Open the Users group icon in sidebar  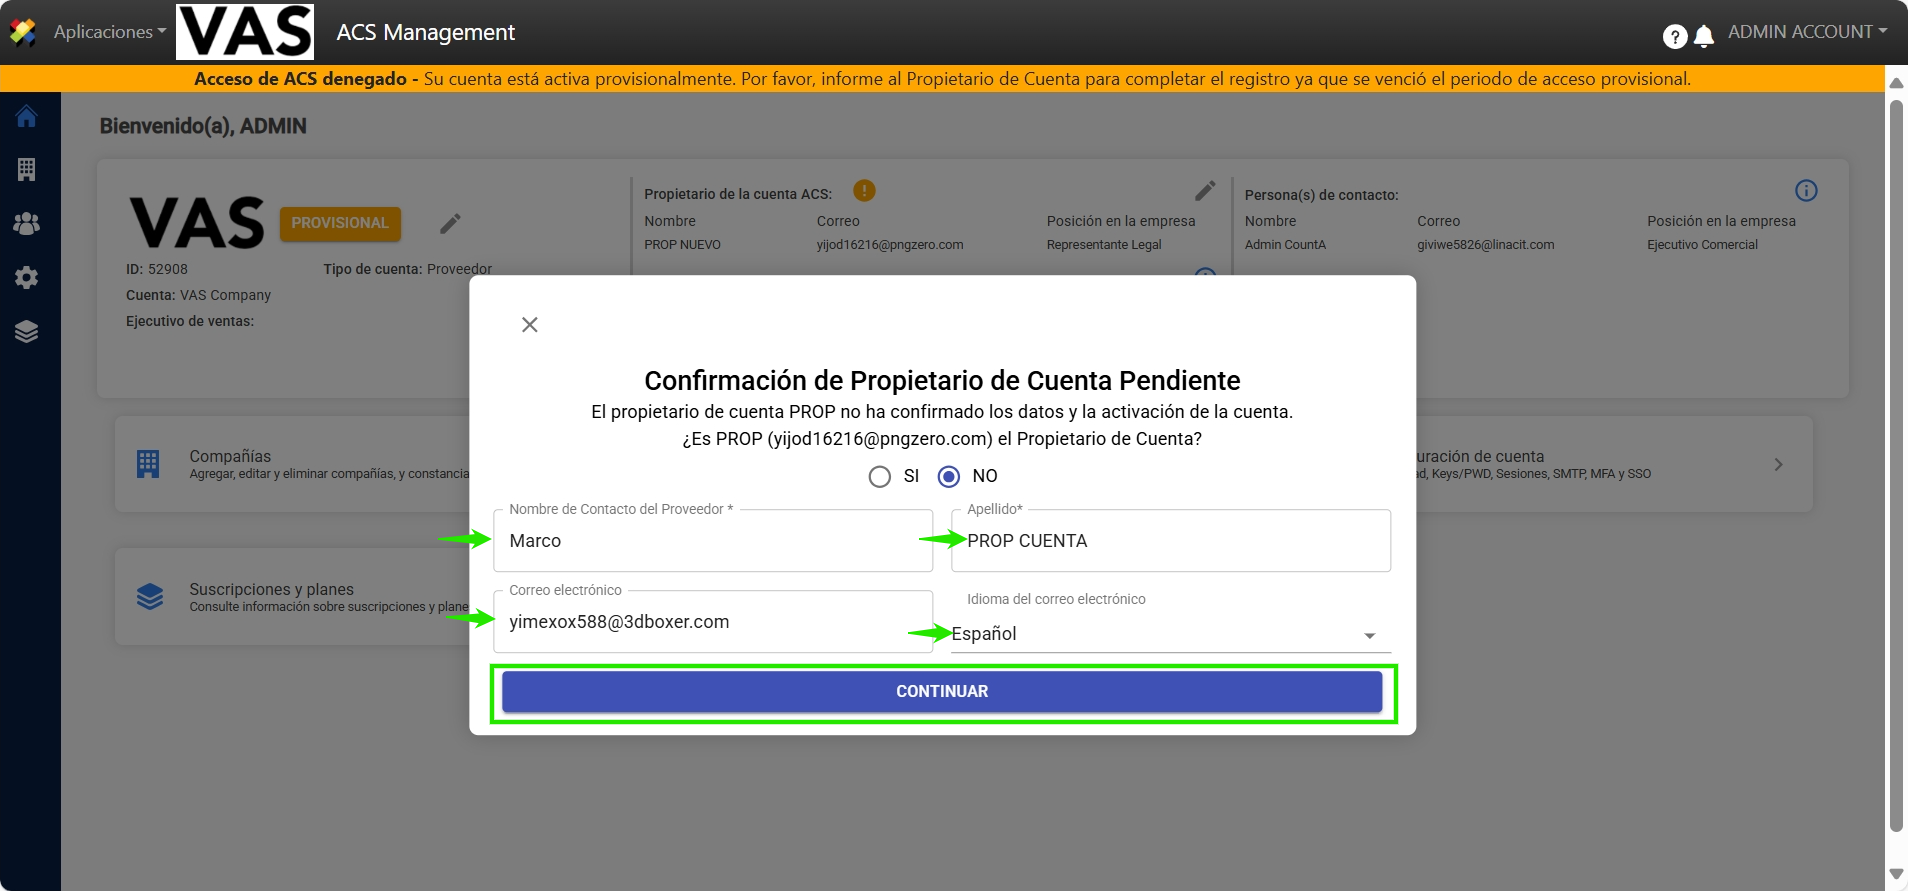(27, 223)
